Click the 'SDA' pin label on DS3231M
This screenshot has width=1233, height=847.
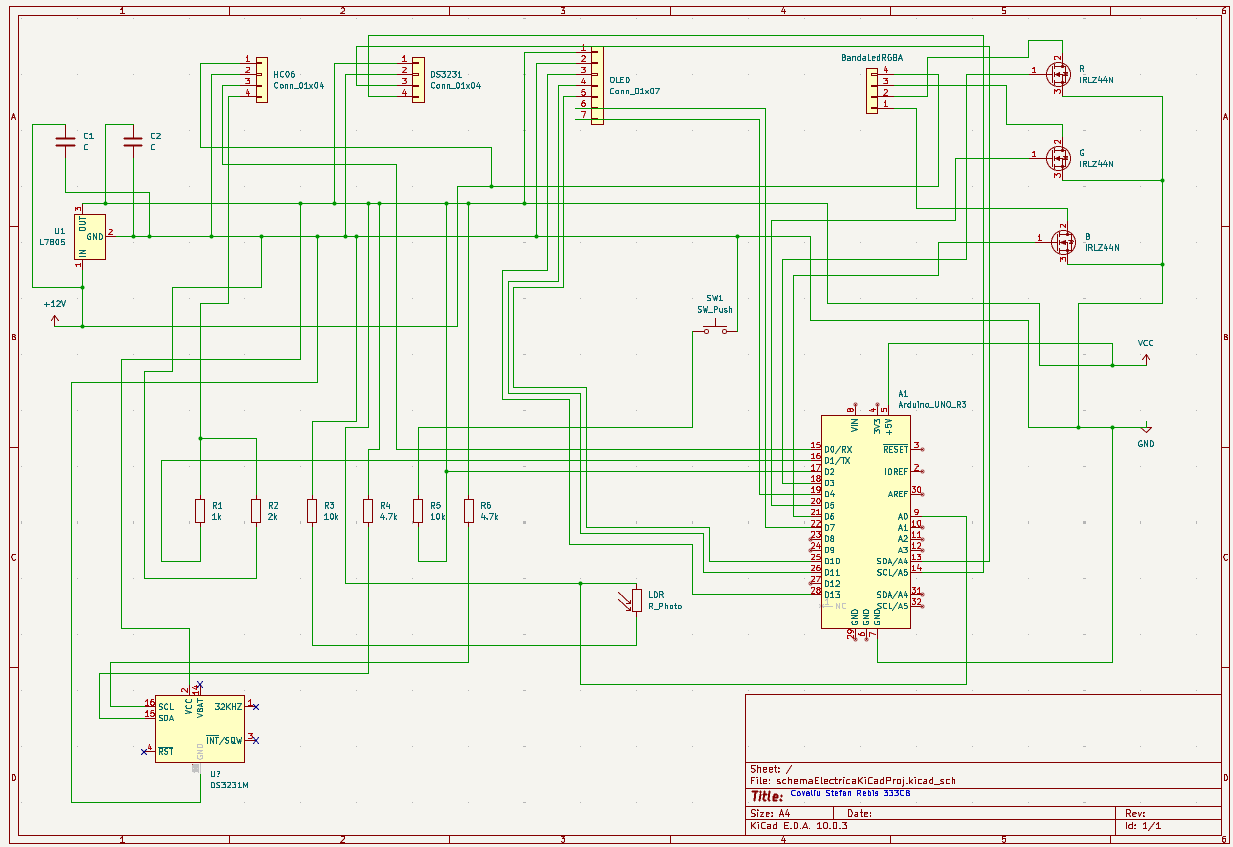point(166,718)
